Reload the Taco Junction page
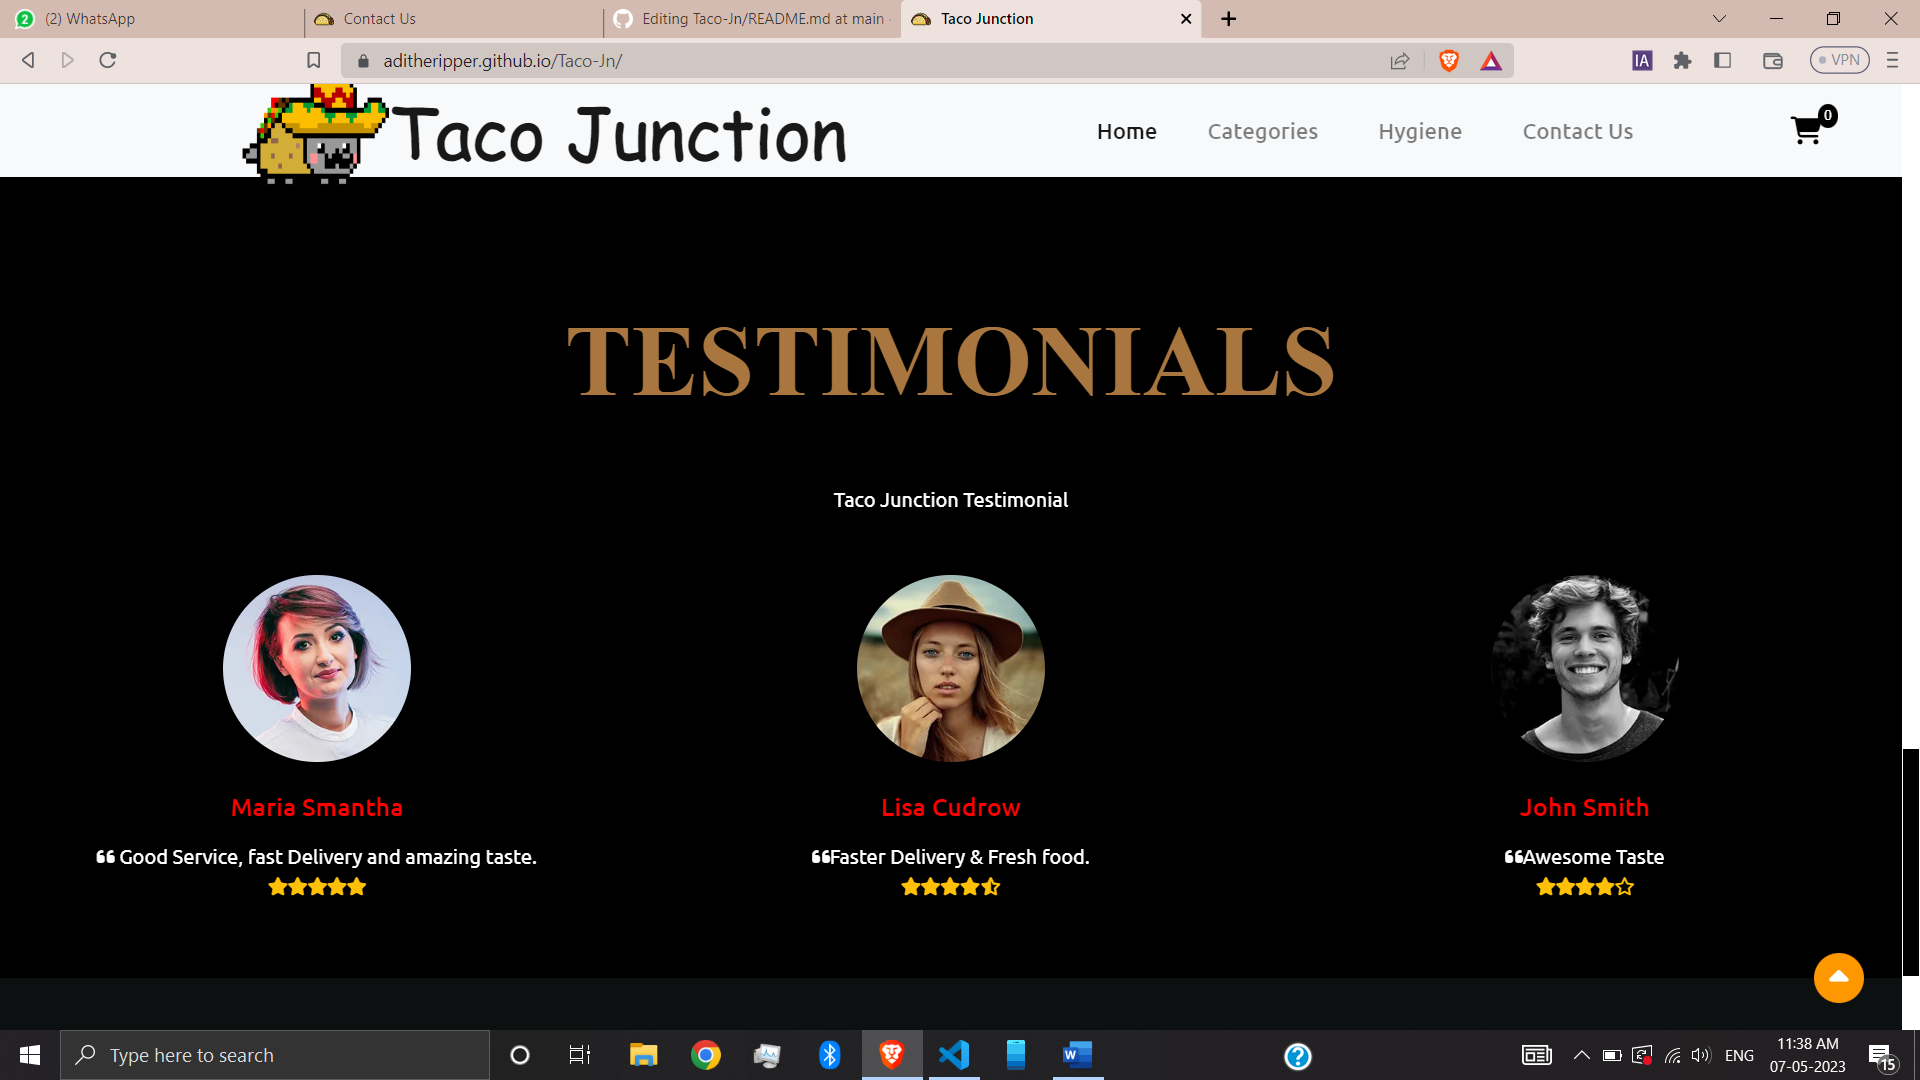Image resolution: width=1920 pixels, height=1080 pixels. click(x=107, y=60)
